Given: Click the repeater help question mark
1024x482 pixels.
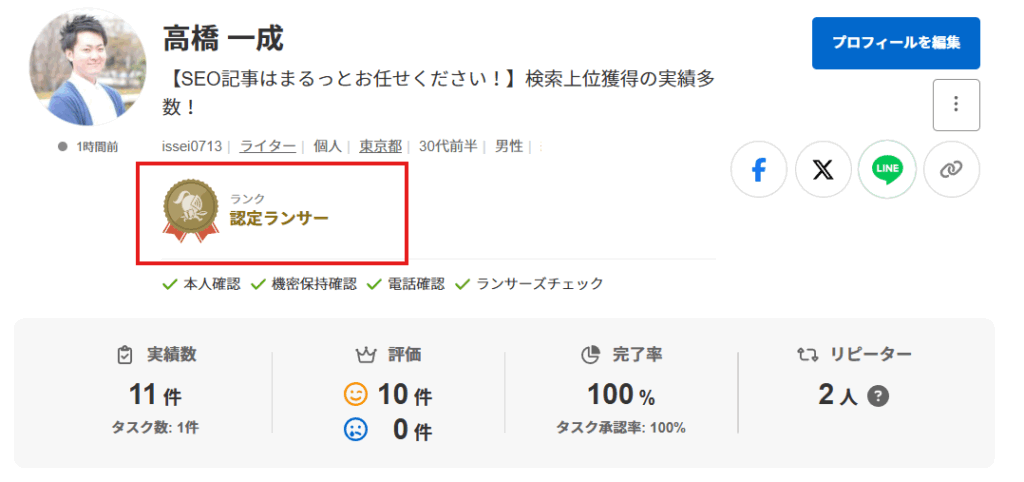Looking at the screenshot, I should (x=878, y=397).
